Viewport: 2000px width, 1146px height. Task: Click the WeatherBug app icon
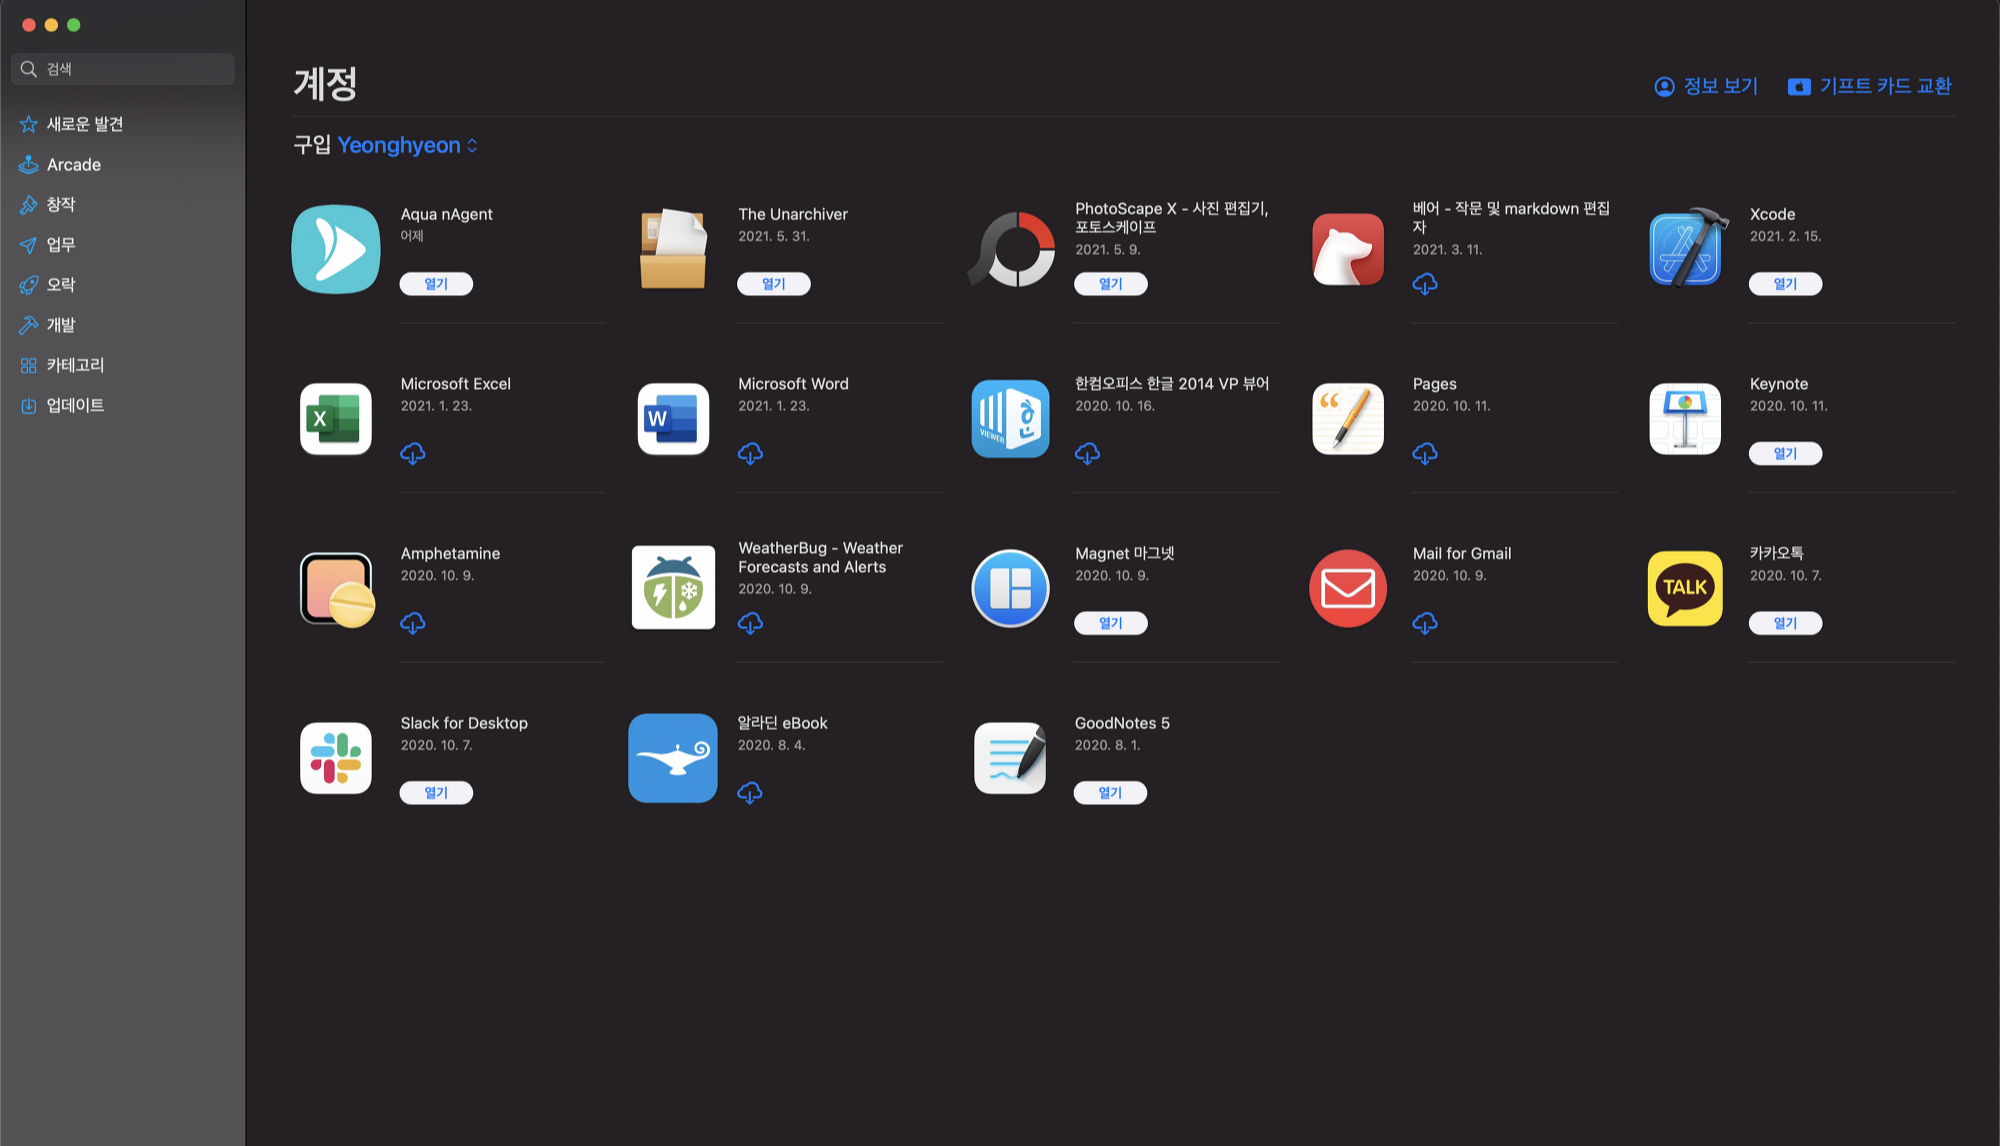pos(673,588)
